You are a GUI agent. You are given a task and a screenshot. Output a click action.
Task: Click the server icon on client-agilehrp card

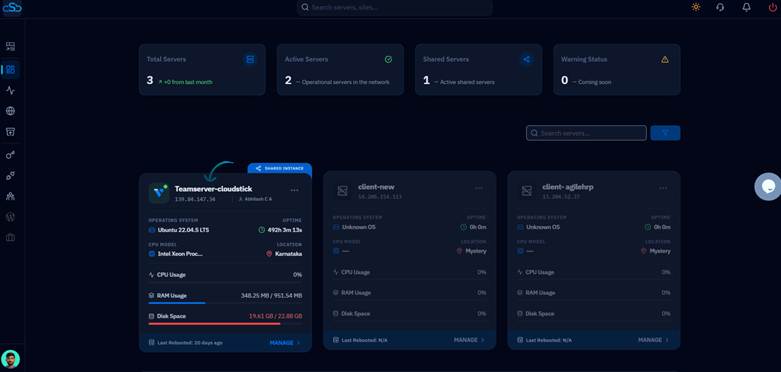click(x=526, y=191)
